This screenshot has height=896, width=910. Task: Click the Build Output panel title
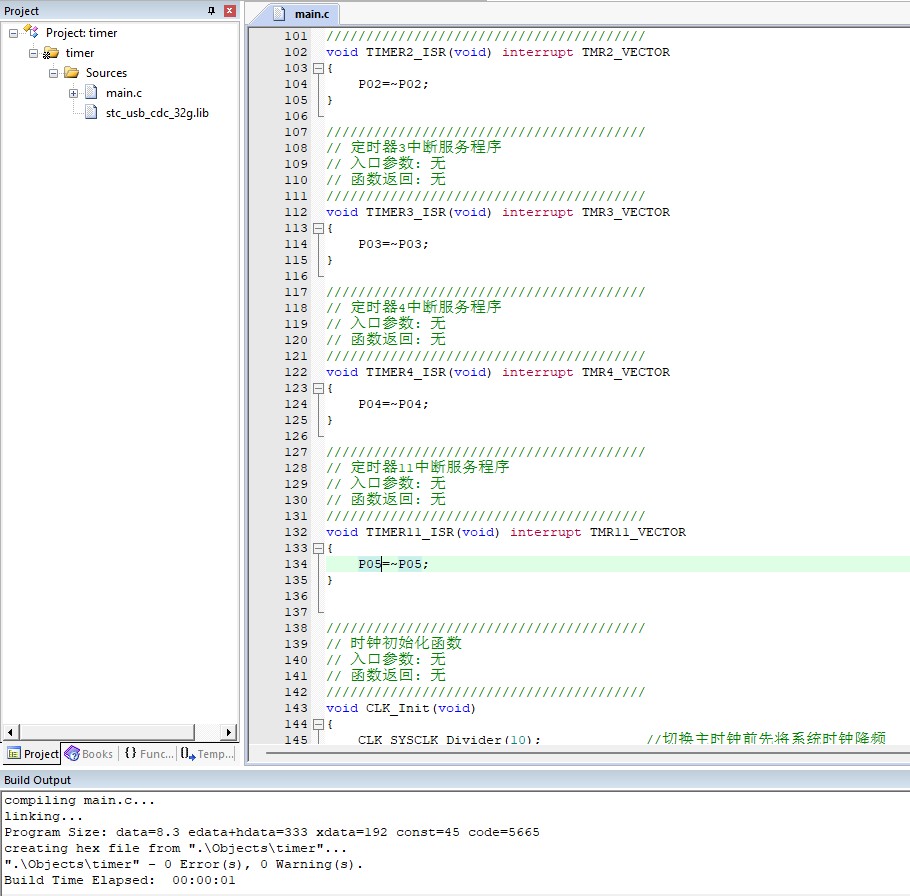[37, 780]
